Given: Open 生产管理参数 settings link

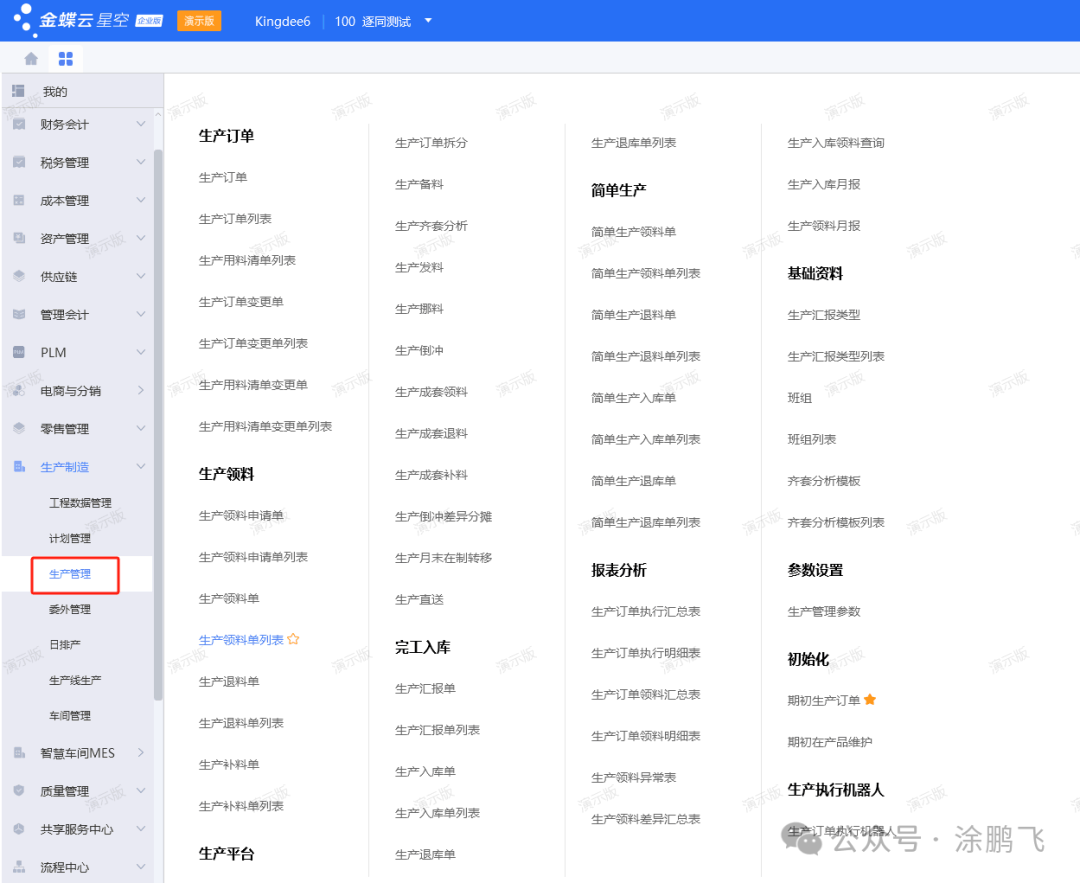Looking at the screenshot, I should coord(824,612).
